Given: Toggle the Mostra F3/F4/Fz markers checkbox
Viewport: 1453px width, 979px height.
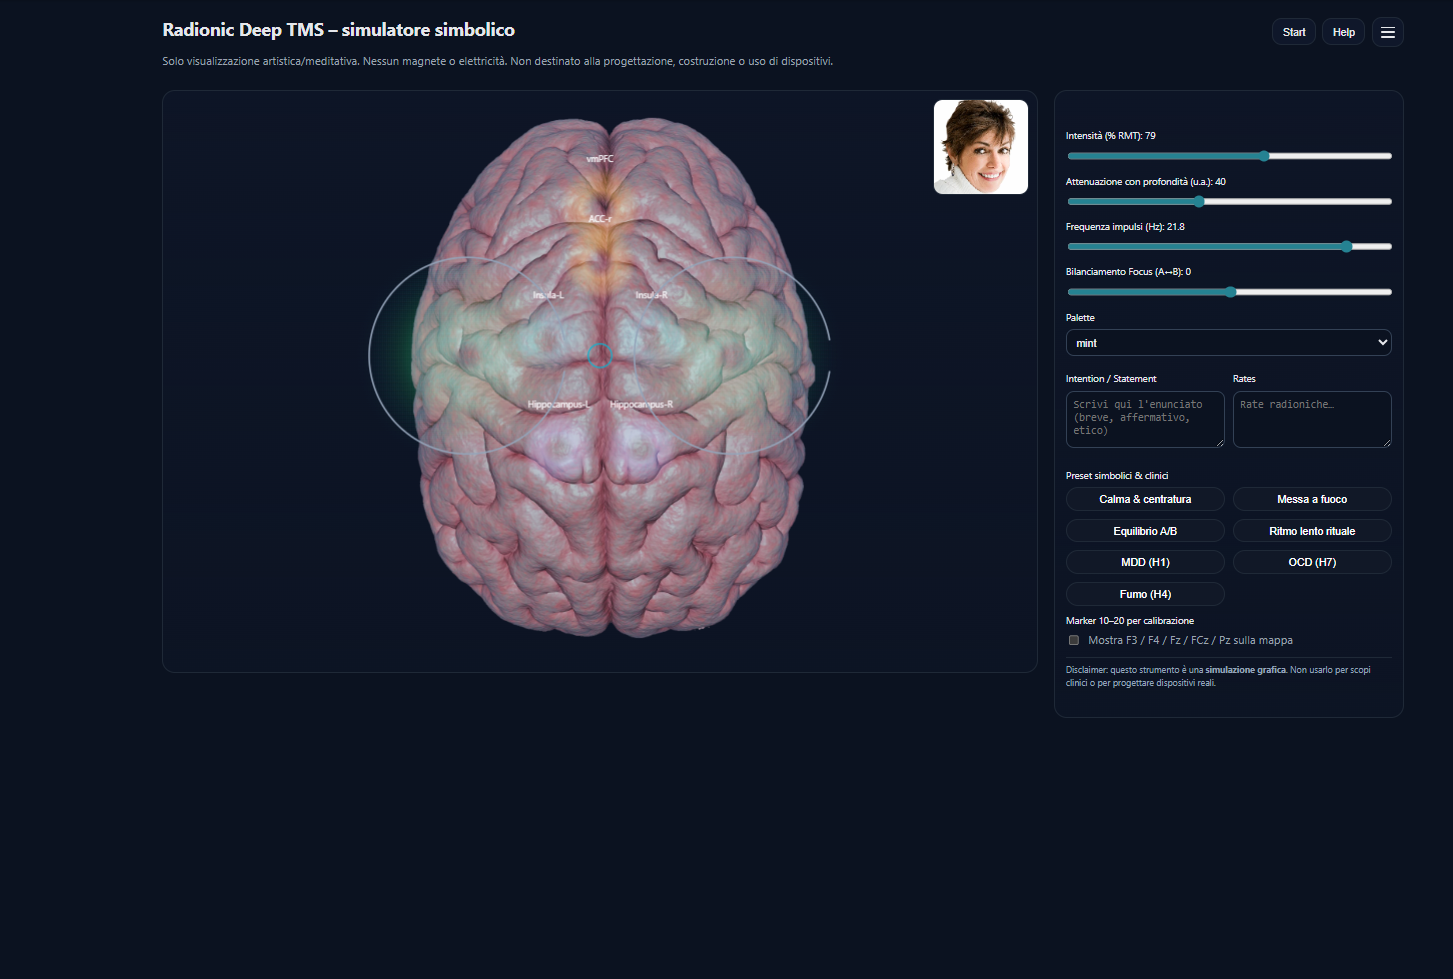Looking at the screenshot, I should pyautogui.click(x=1074, y=640).
